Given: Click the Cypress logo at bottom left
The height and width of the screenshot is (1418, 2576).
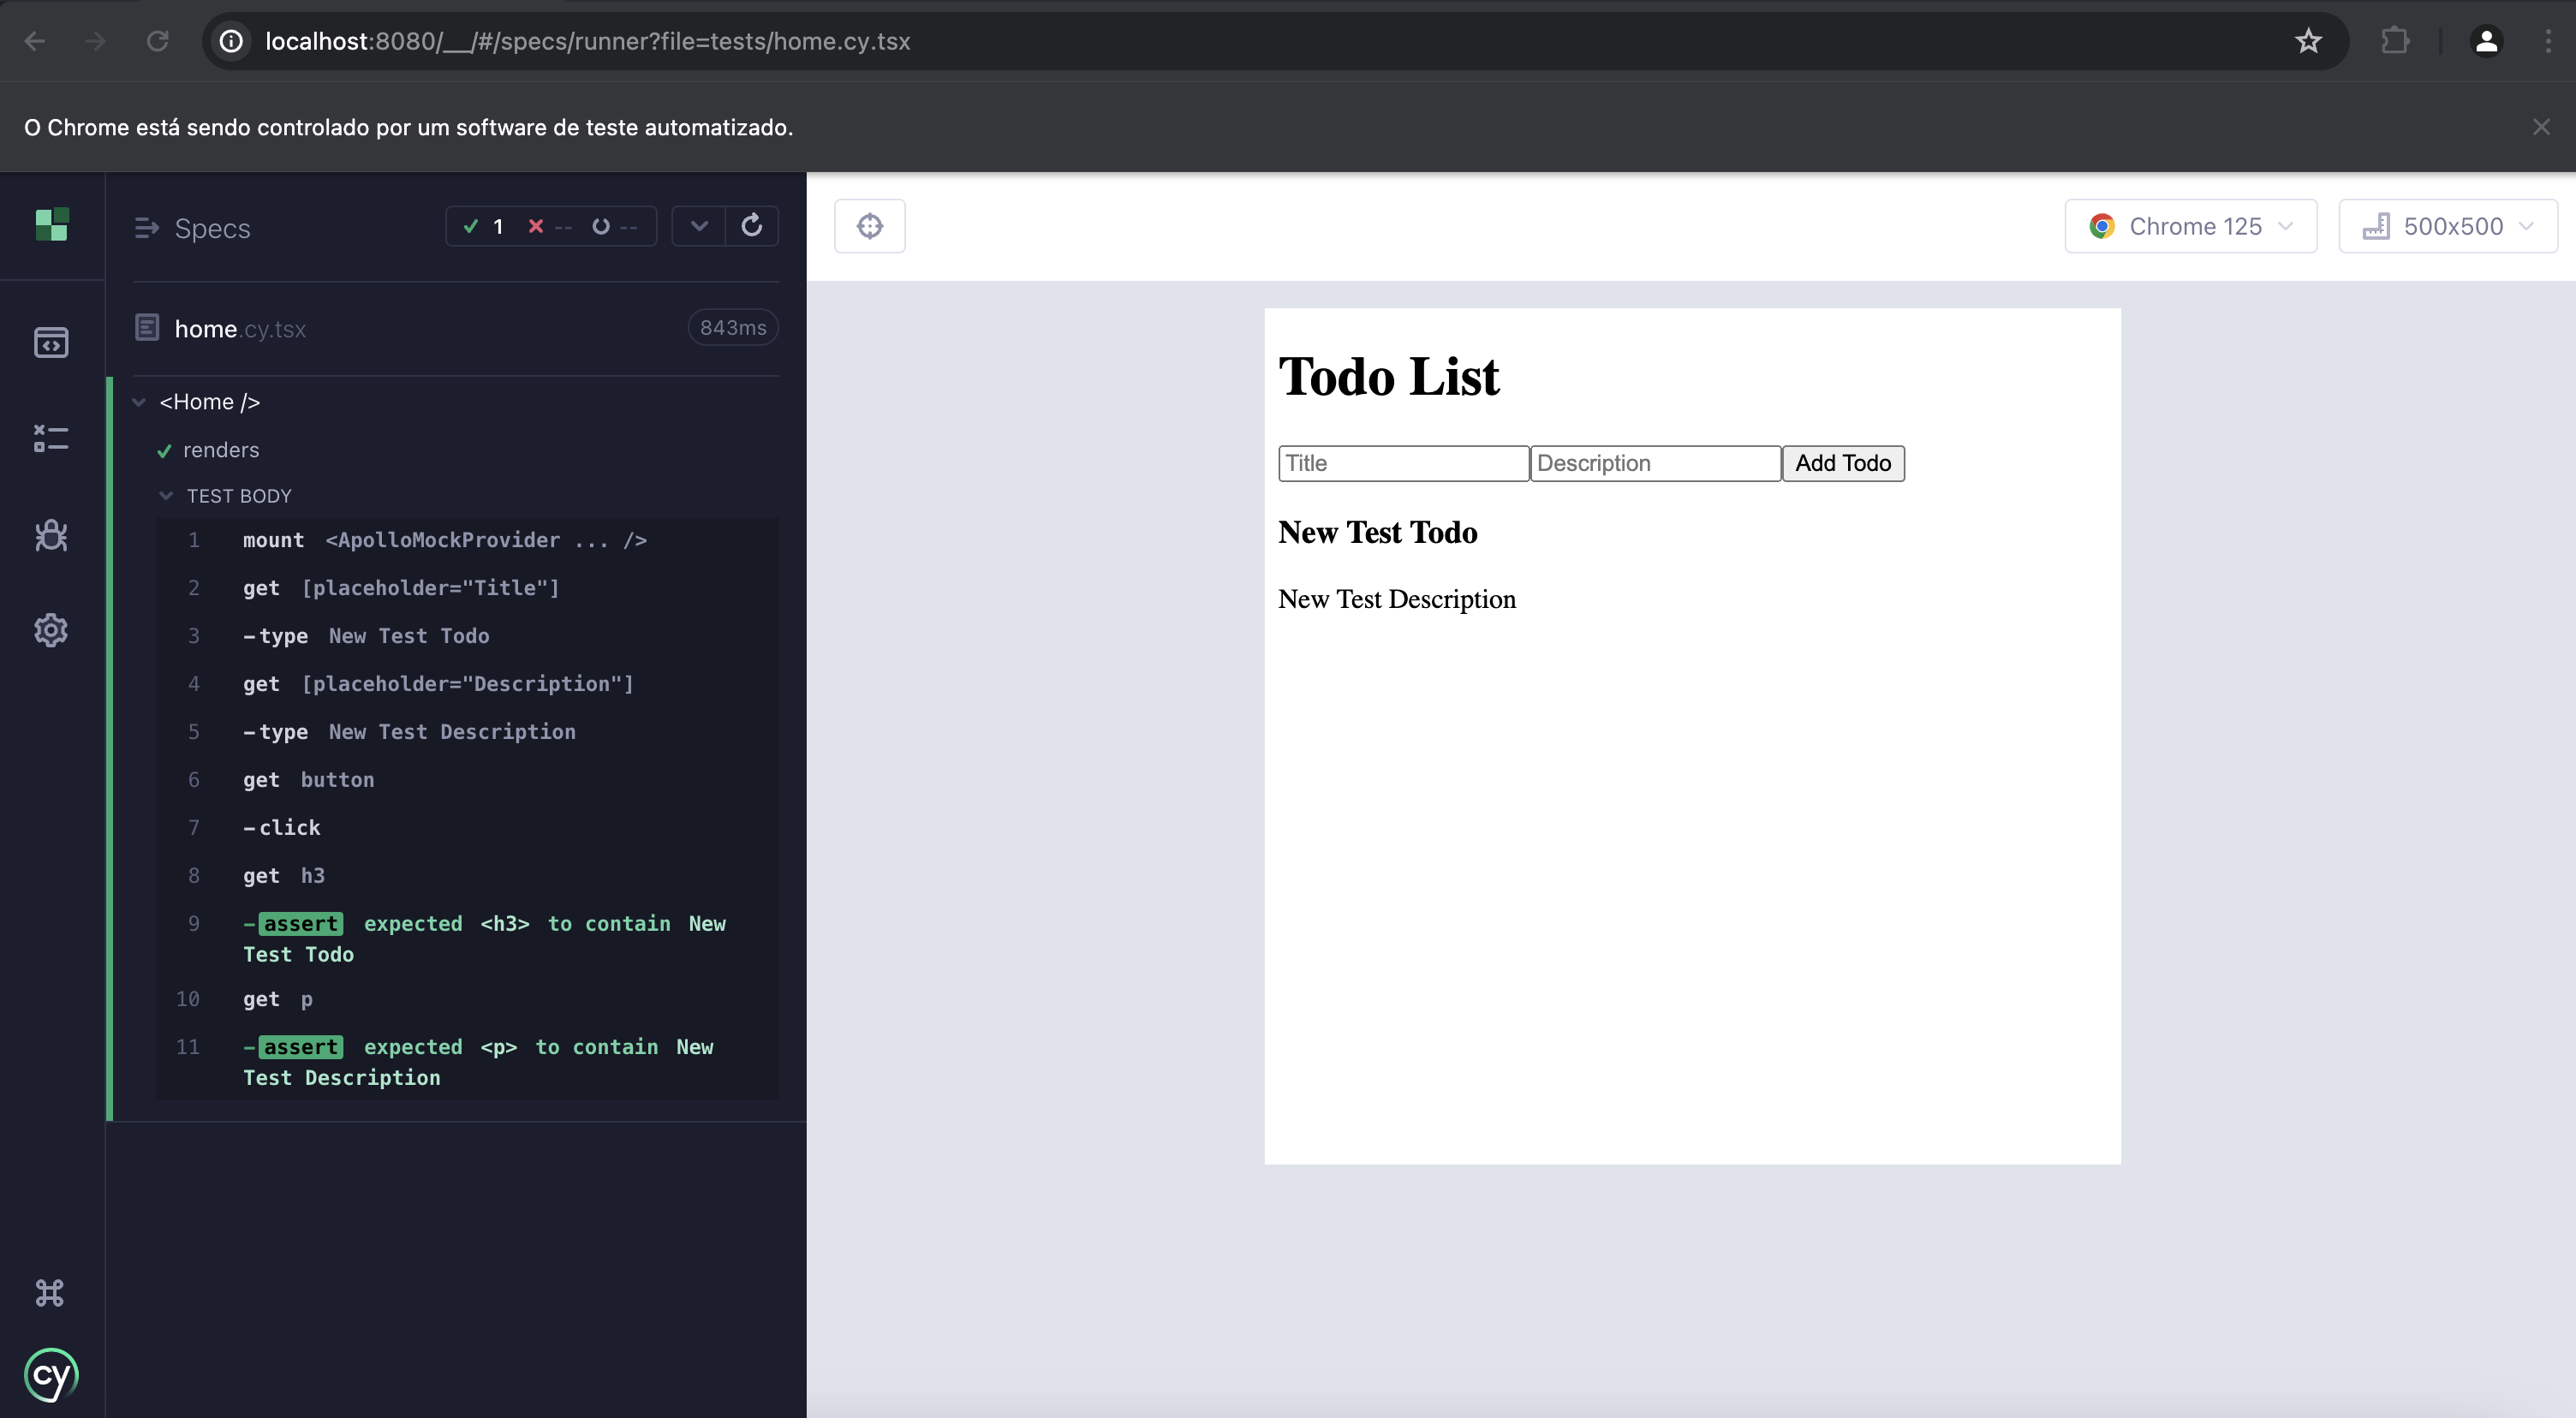Looking at the screenshot, I should [51, 1375].
